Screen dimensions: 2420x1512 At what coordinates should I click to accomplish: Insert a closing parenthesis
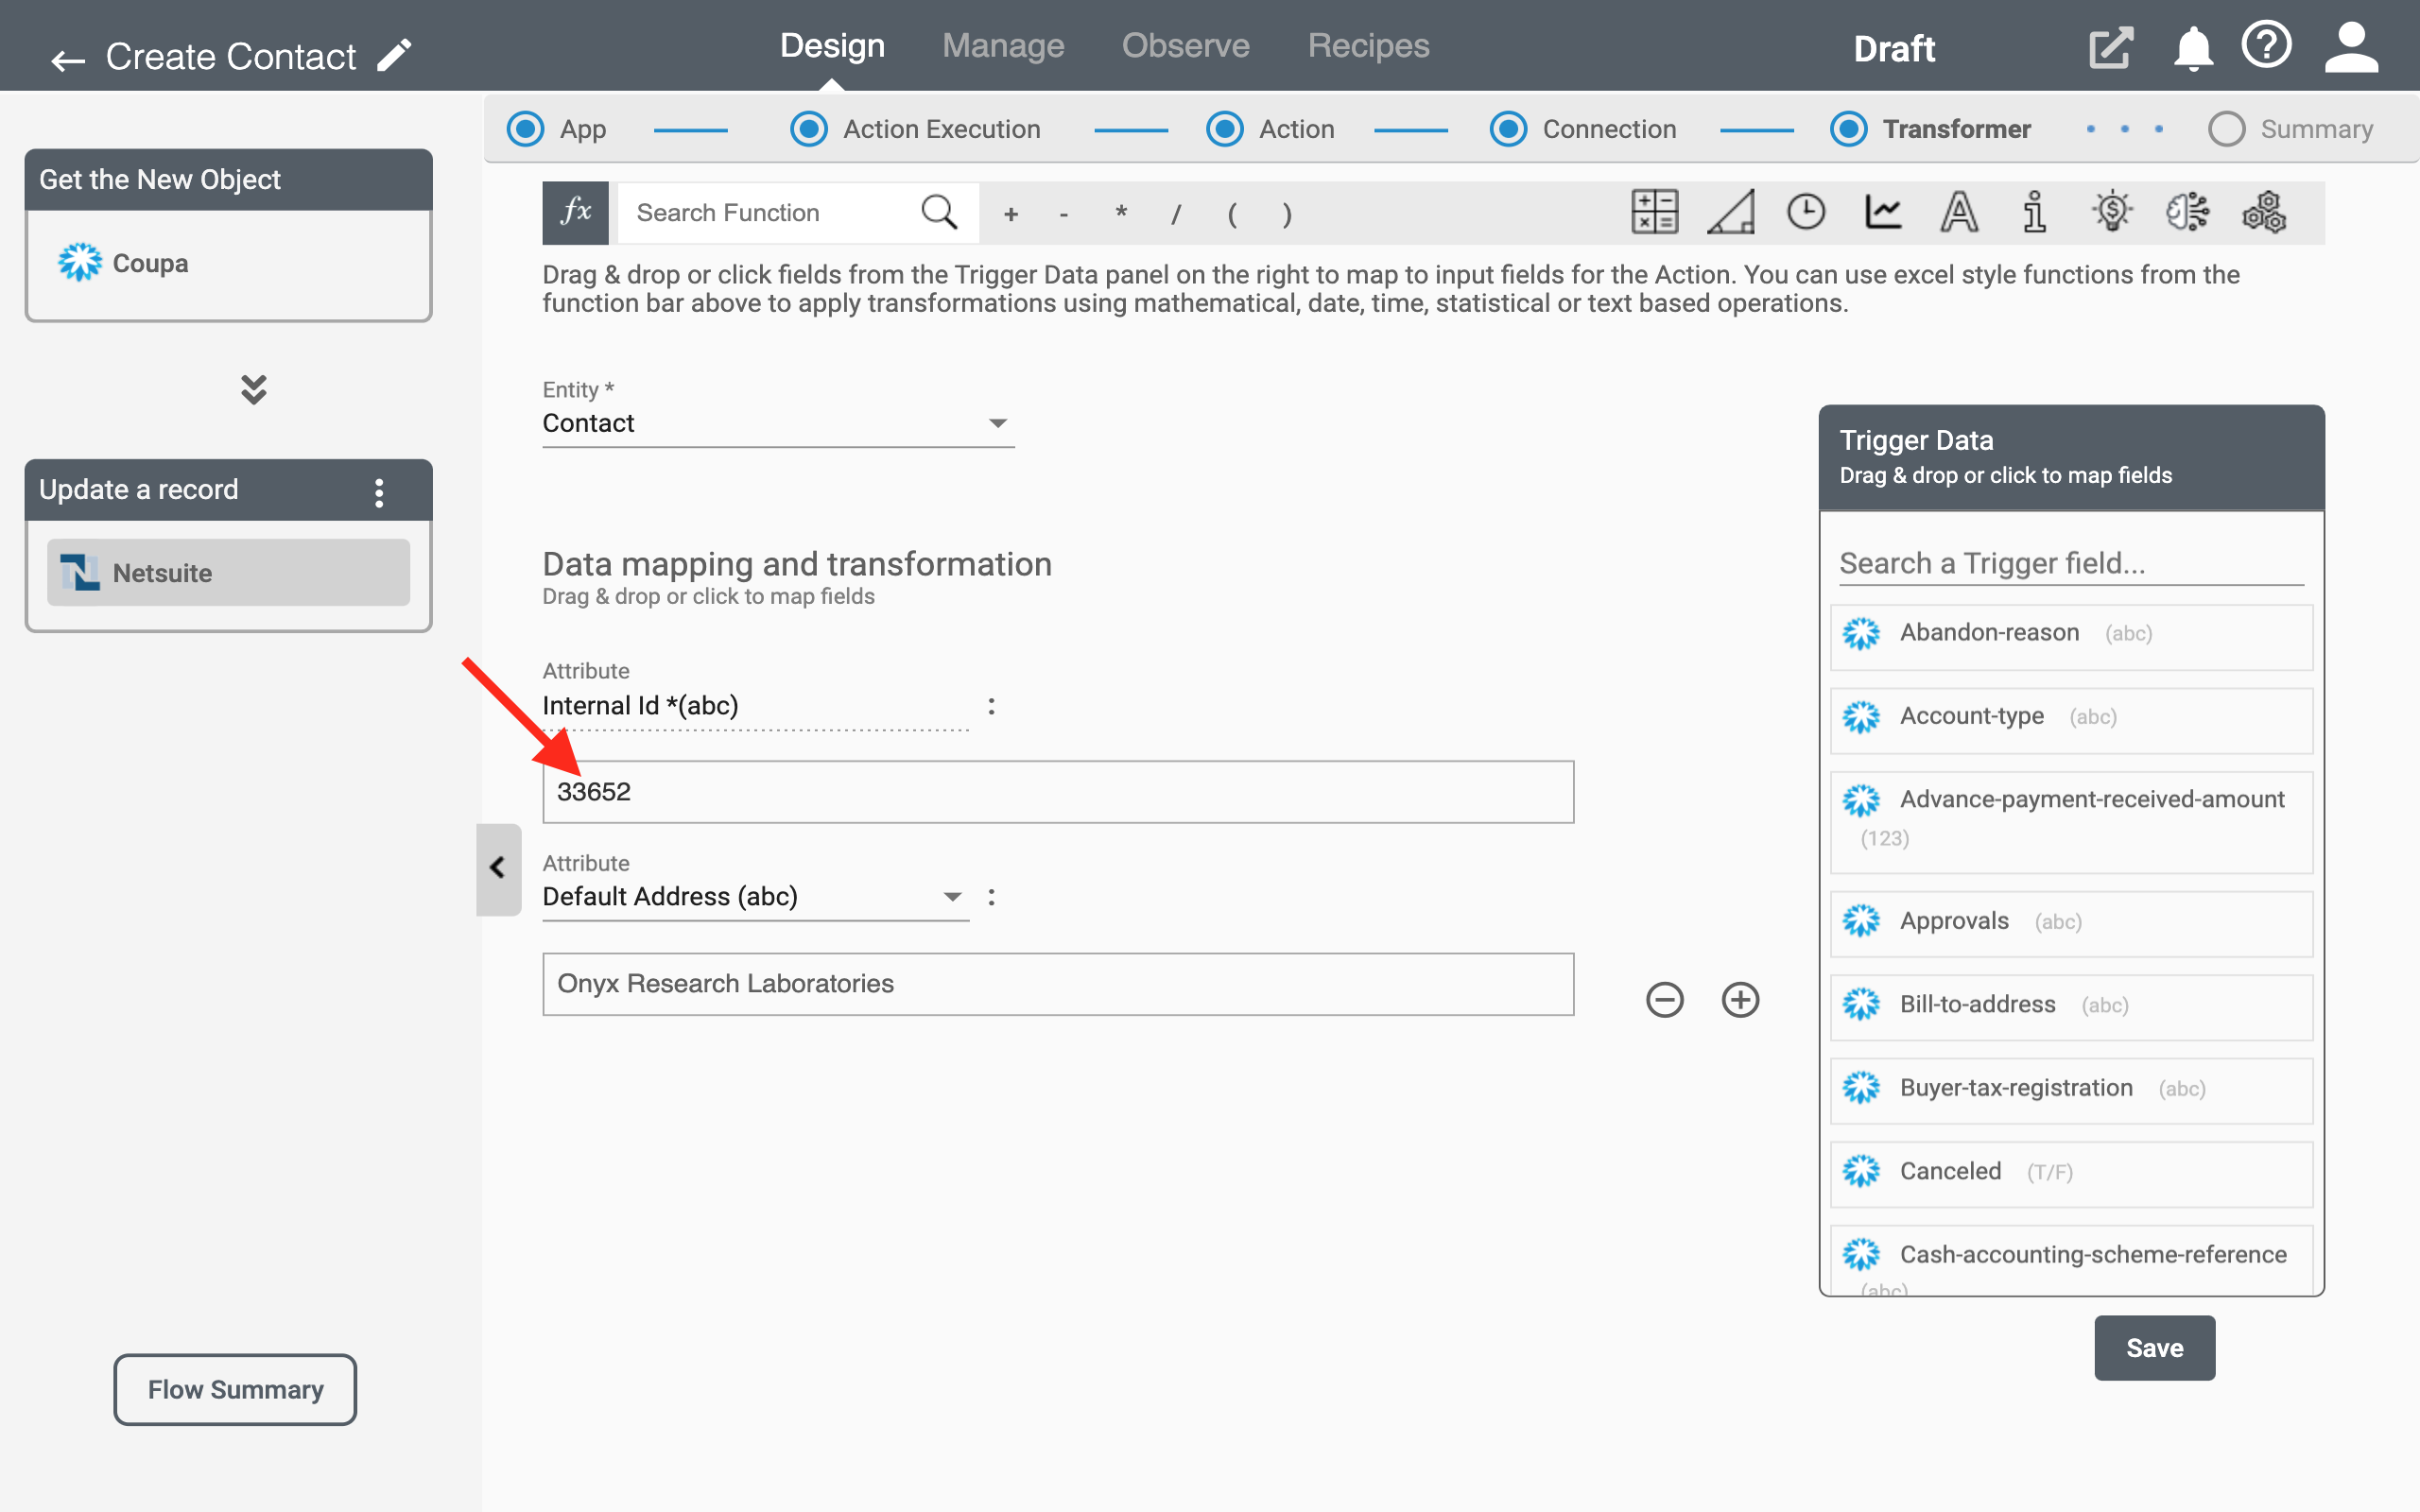[1287, 214]
